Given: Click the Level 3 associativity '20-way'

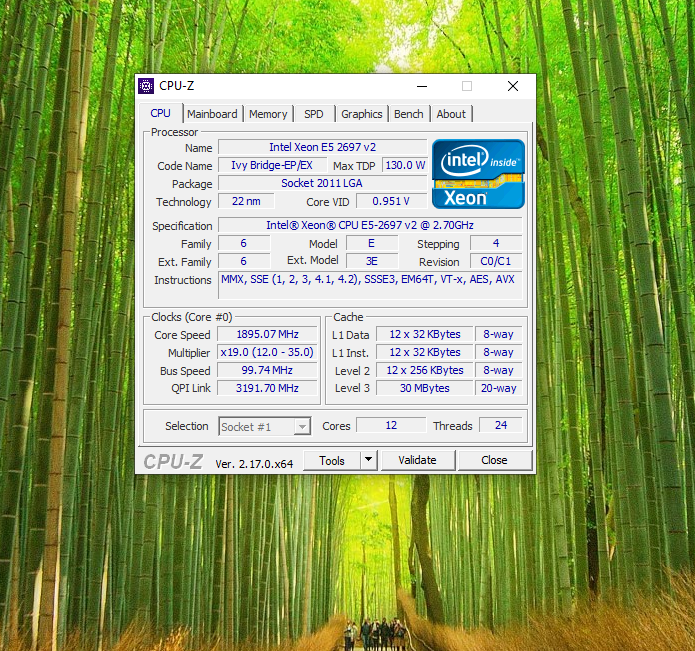Looking at the screenshot, I should point(499,388).
